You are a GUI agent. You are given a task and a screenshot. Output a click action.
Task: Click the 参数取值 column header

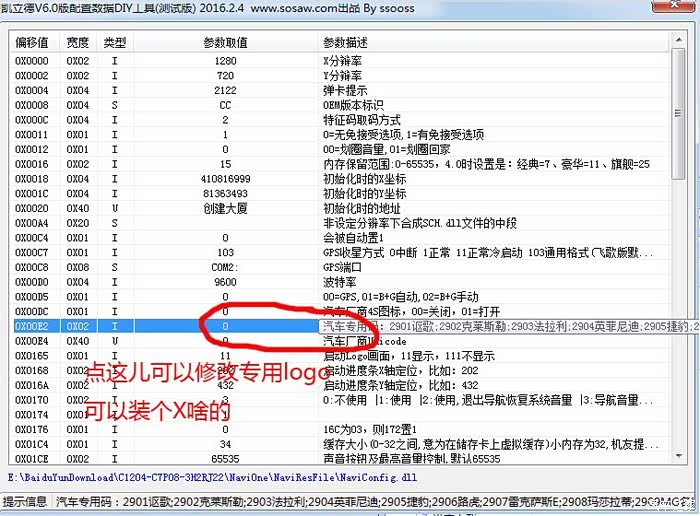click(x=225, y=43)
